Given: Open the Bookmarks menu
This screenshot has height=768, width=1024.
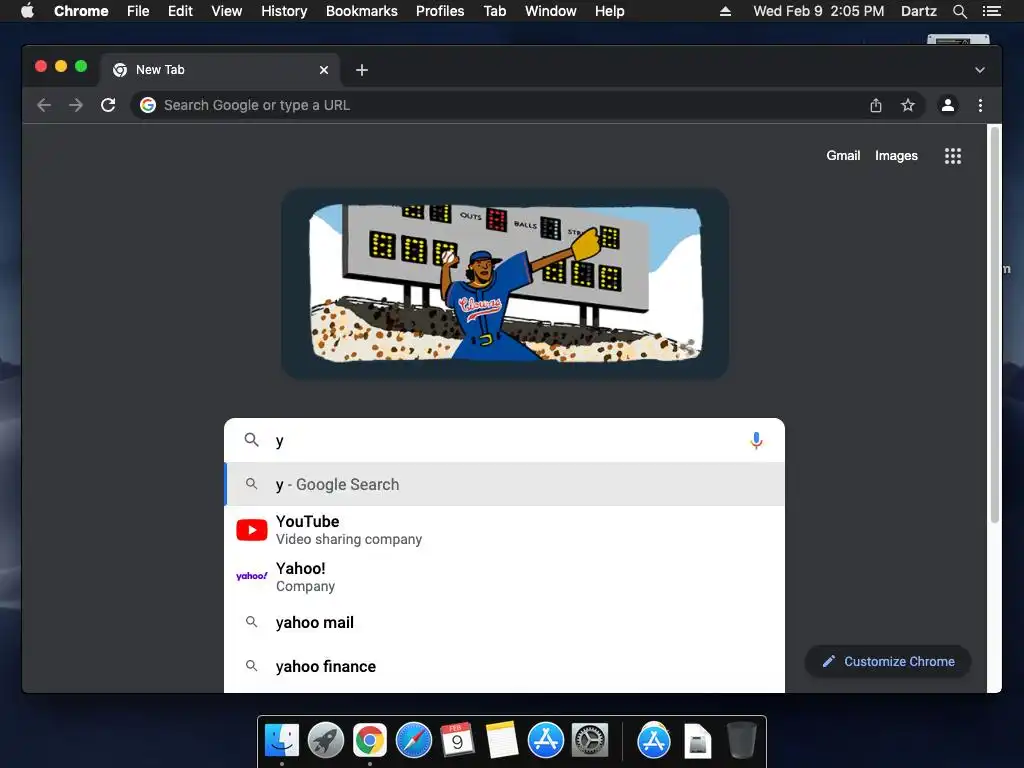Looking at the screenshot, I should [362, 11].
